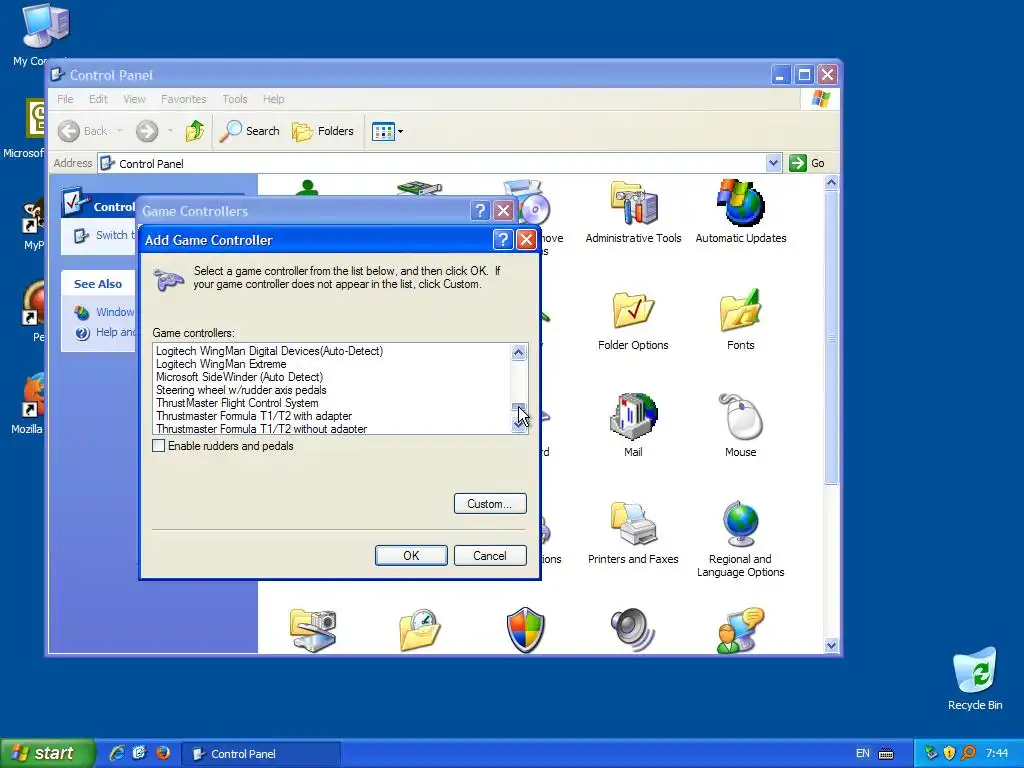
Task: Open the Recycle Bin desktop icon
Action: [974, 679]
